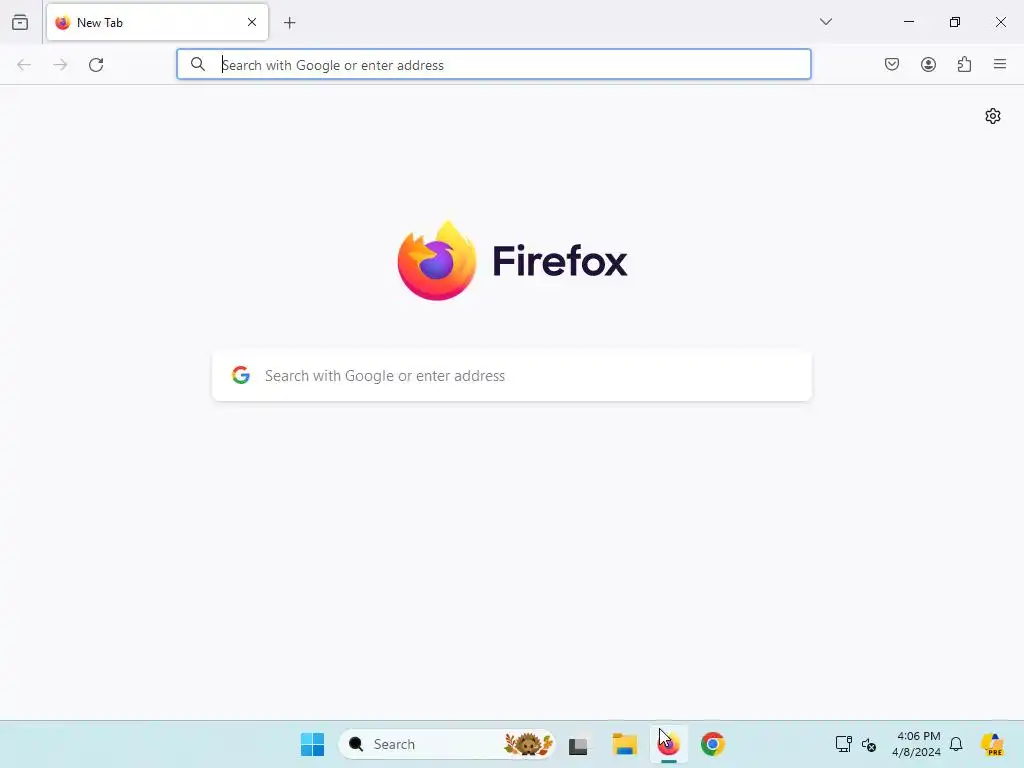Select the New Tab tab
The height and width of the screenshot is (768, 1024).
point(157,22)
